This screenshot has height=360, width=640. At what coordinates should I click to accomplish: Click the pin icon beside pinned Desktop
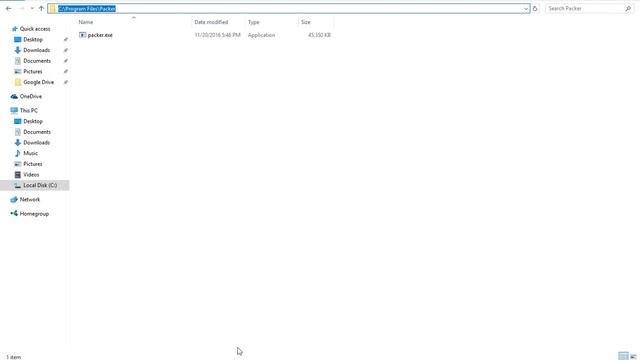point(66,40)
